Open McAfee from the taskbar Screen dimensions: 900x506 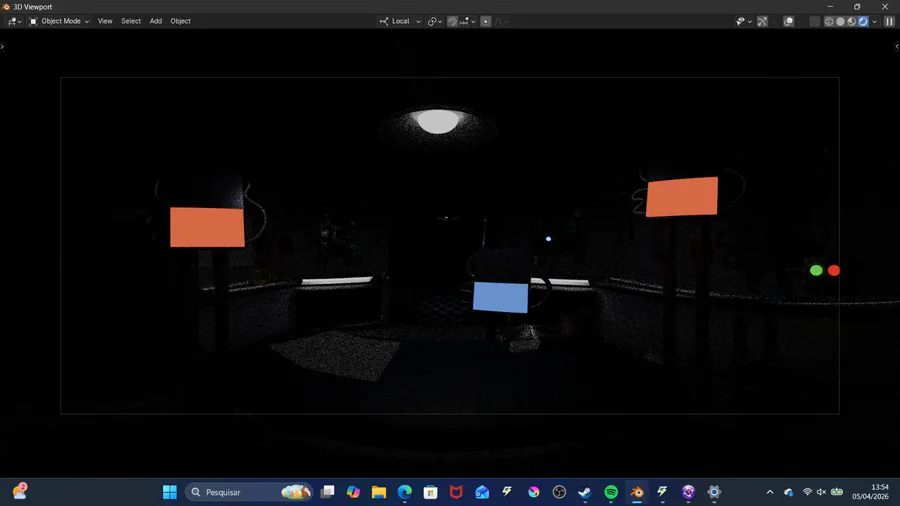pos(456,492)
